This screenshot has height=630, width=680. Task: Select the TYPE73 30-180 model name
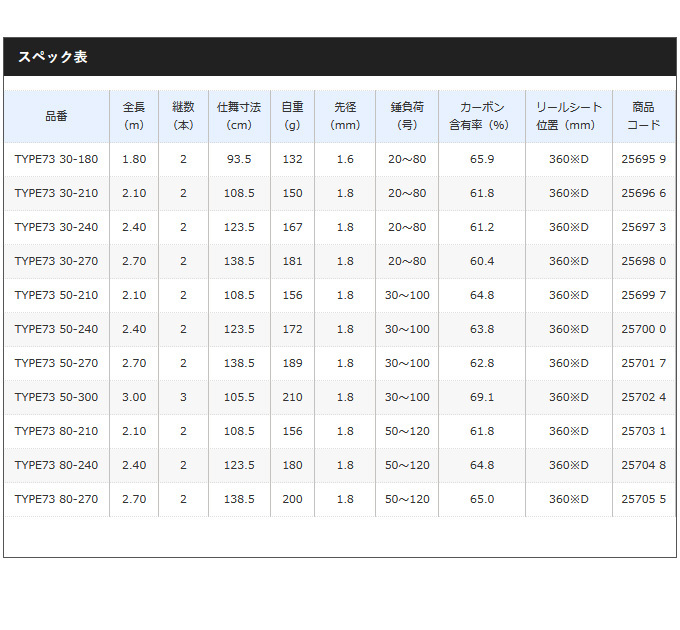56,159
